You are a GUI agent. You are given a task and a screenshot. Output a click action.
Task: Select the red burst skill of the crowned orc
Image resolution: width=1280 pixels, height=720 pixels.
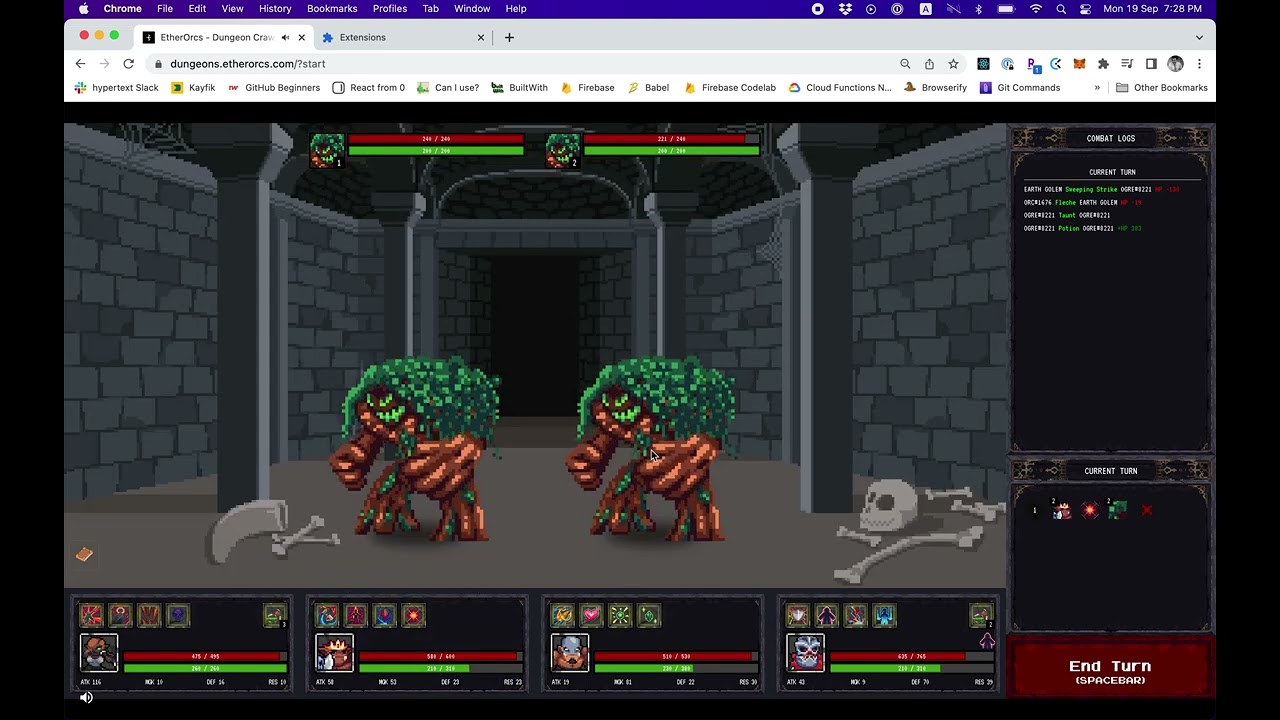414,615
